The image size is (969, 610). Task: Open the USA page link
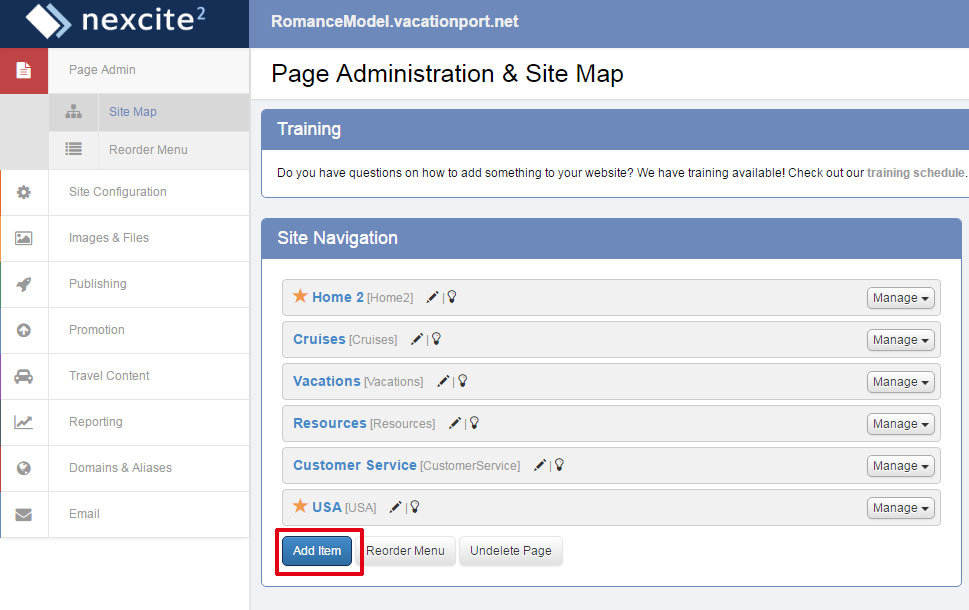click(x=326, y=507)
